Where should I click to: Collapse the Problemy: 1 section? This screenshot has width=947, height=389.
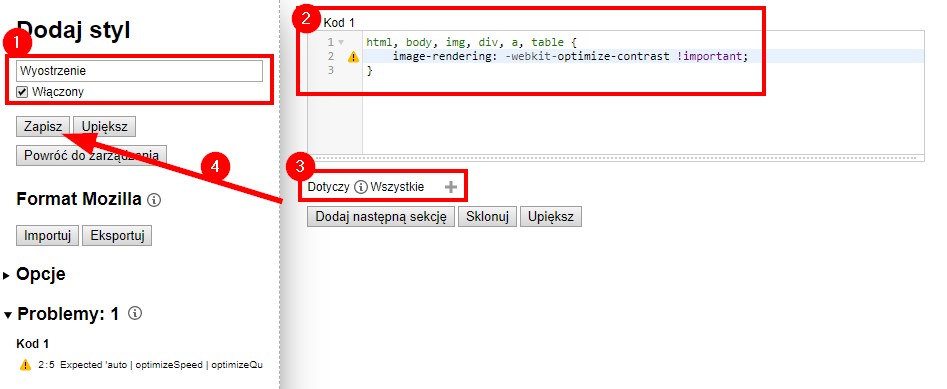8,315
